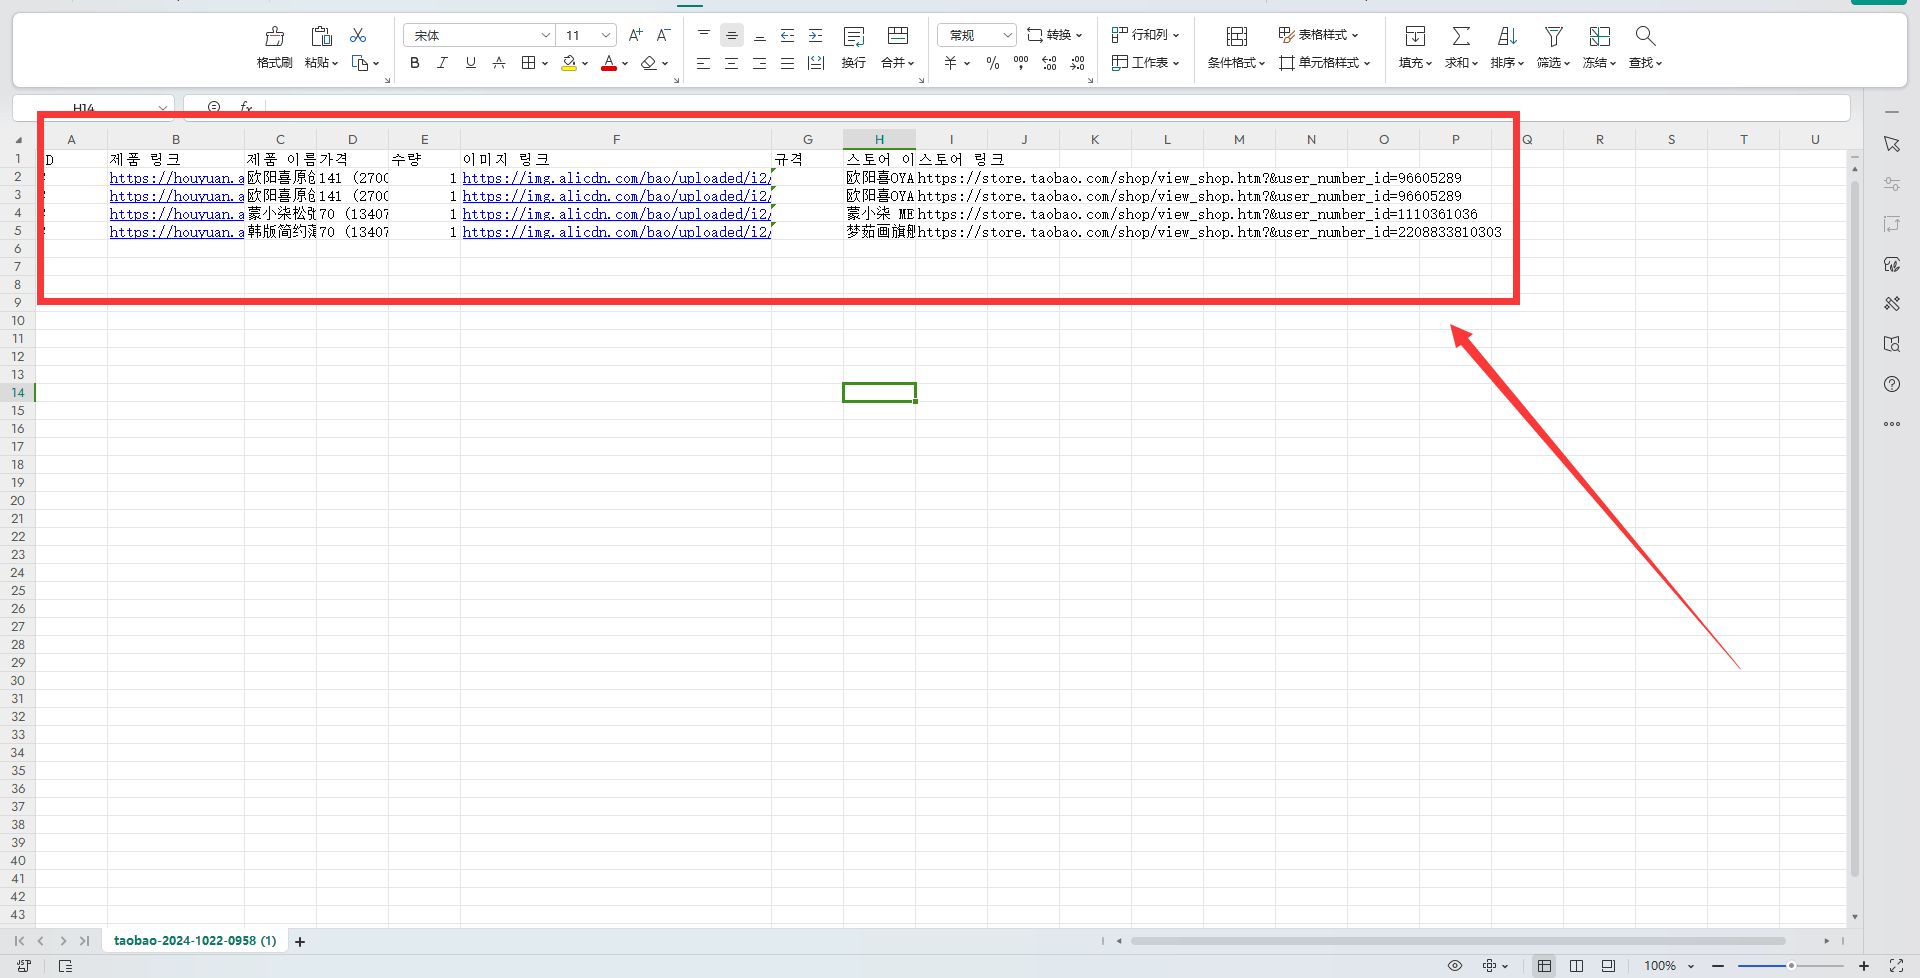Viewport: 1920px width, 978px height.
Task: Click the Format Painter brush icon
Action: [x=274, y=37]
